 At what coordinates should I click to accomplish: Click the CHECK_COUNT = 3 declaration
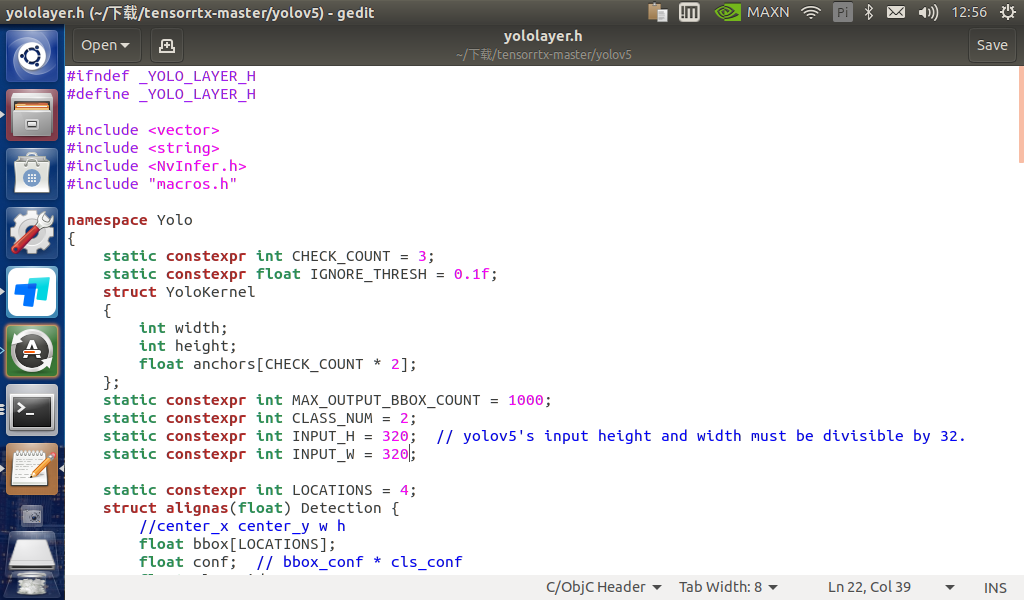(268, 257)
